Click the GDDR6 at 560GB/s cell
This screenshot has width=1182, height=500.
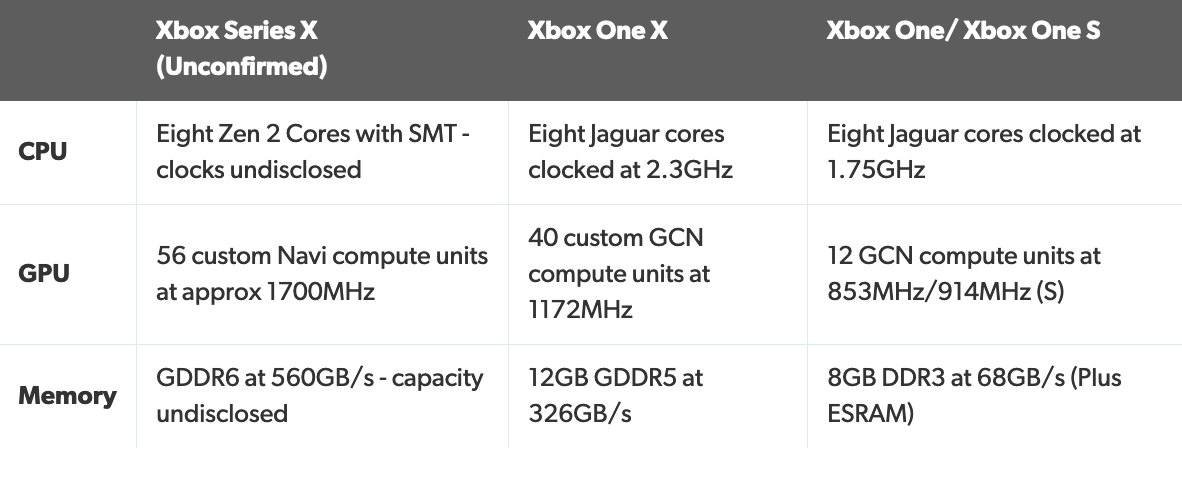[x=322, y=396]
